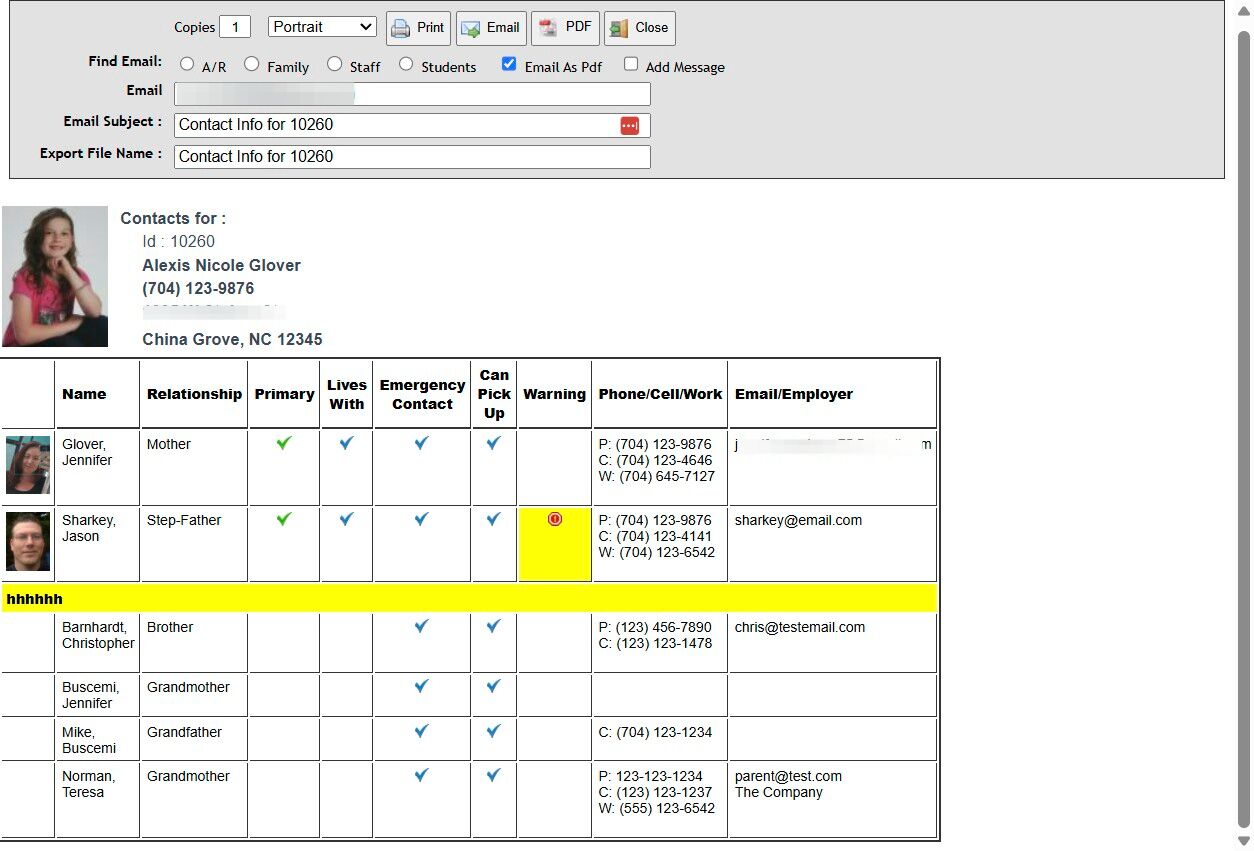Click the Email button with envelope icon
Screen dimensions: 1254x851
pyautogui.click(x=491, y=28)
